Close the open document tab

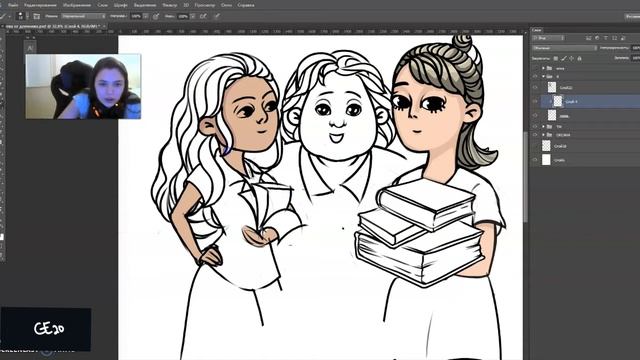click(x=104, y=26)
